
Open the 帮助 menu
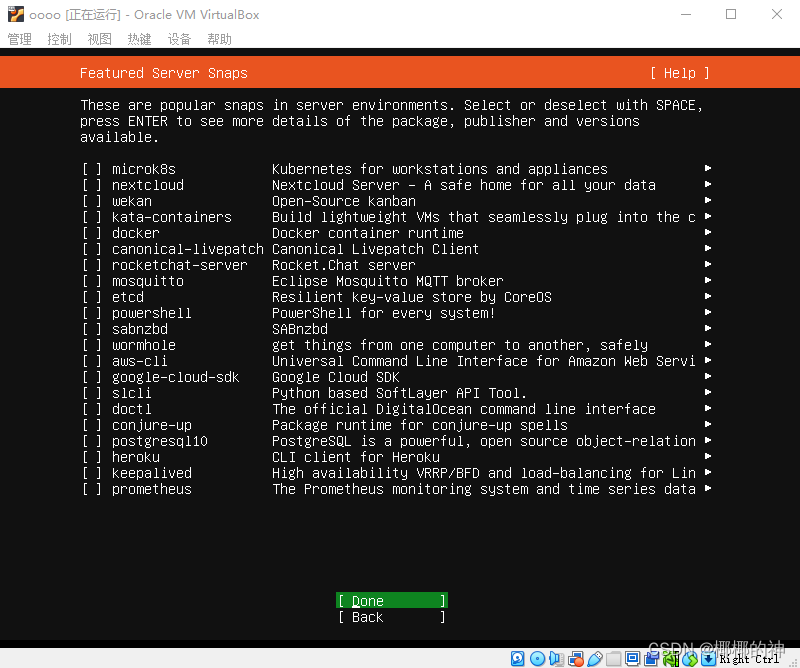click(219, 39)
